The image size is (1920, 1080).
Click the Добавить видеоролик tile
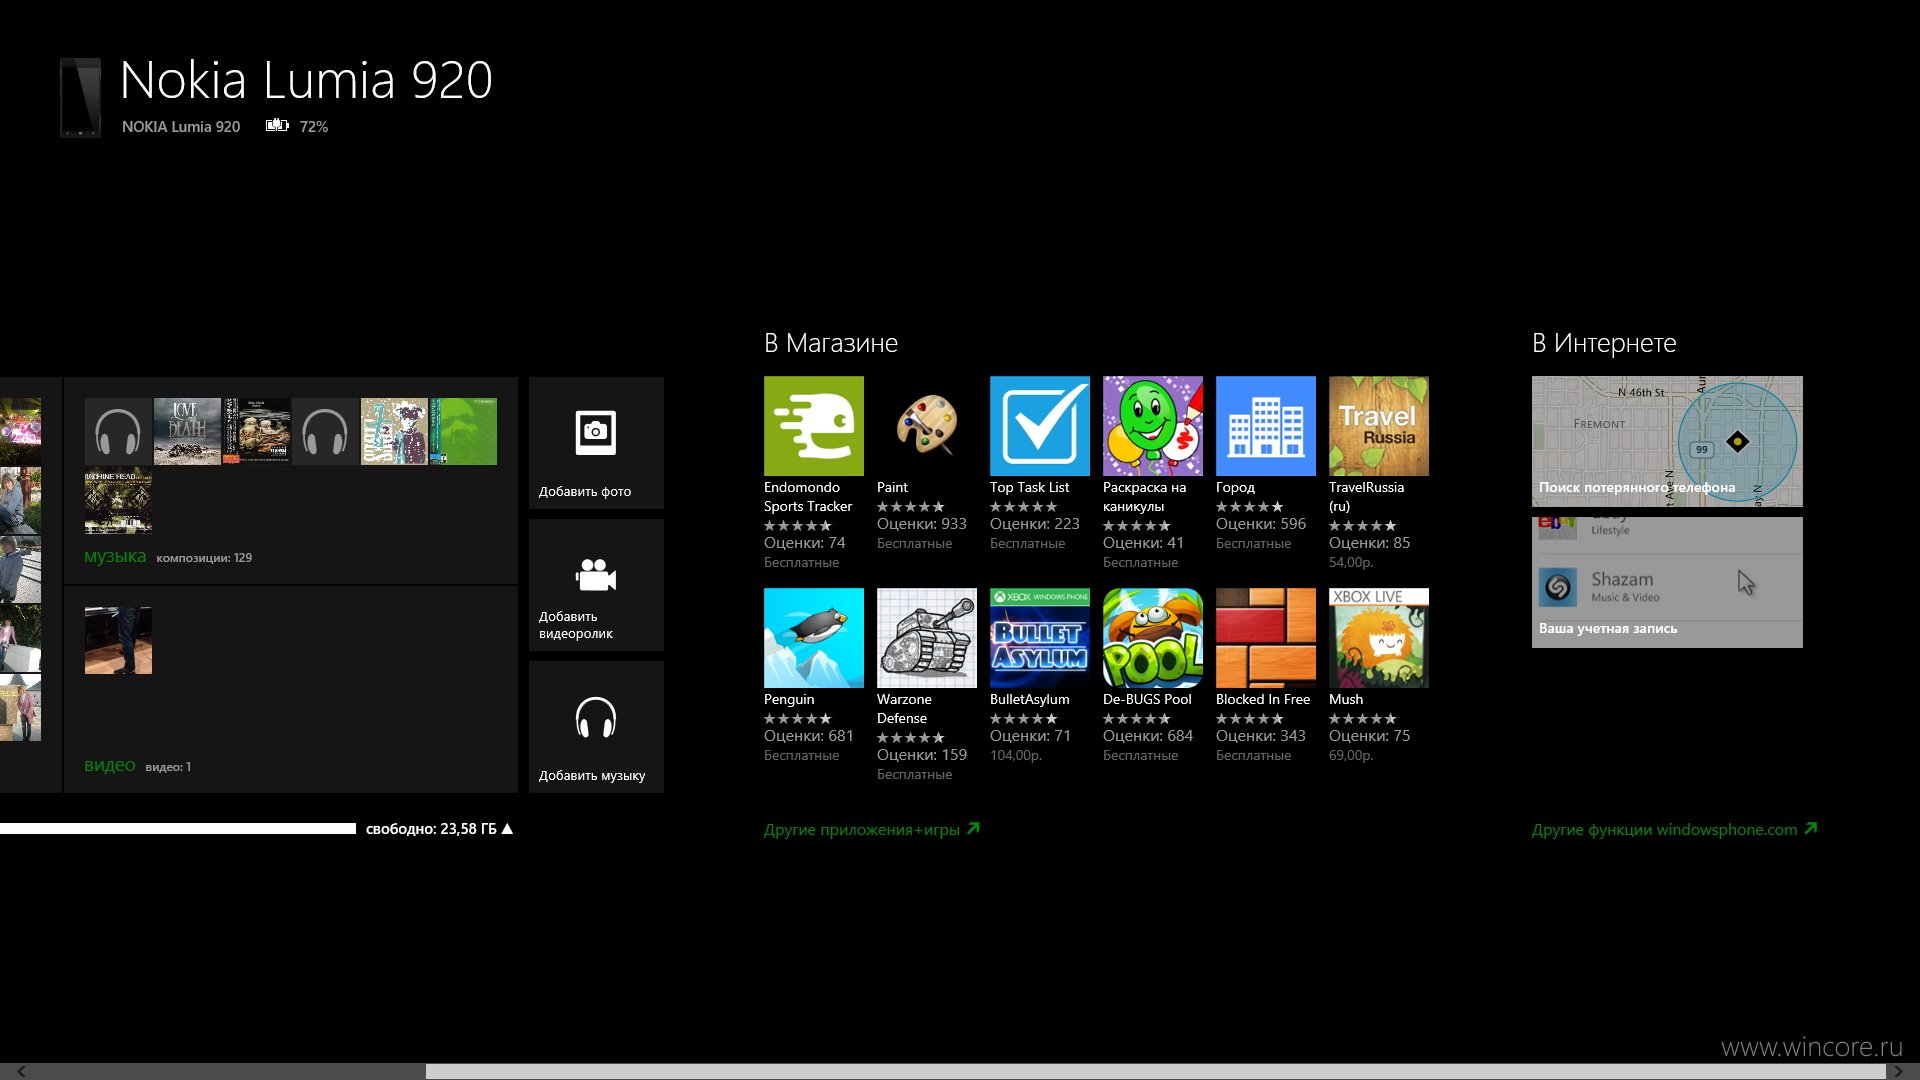tap(596, 585)
